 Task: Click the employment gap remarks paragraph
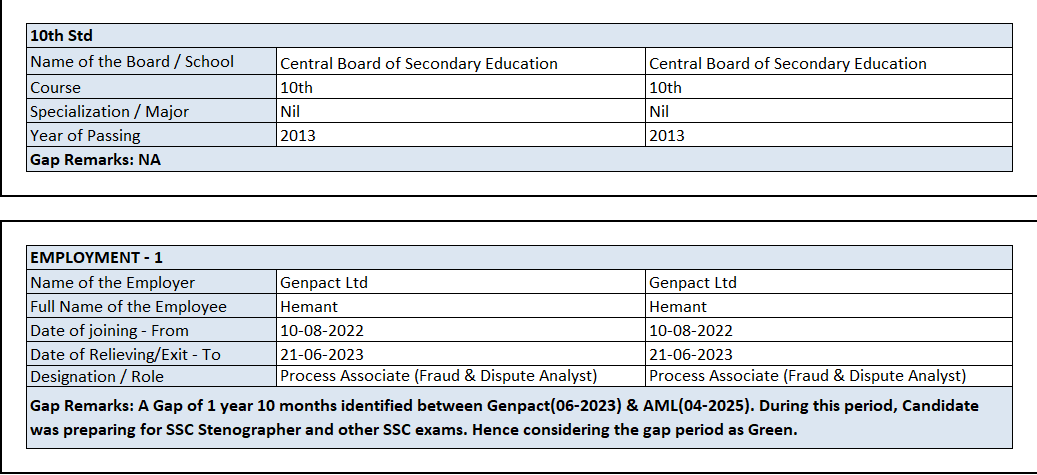click(505, 418)
